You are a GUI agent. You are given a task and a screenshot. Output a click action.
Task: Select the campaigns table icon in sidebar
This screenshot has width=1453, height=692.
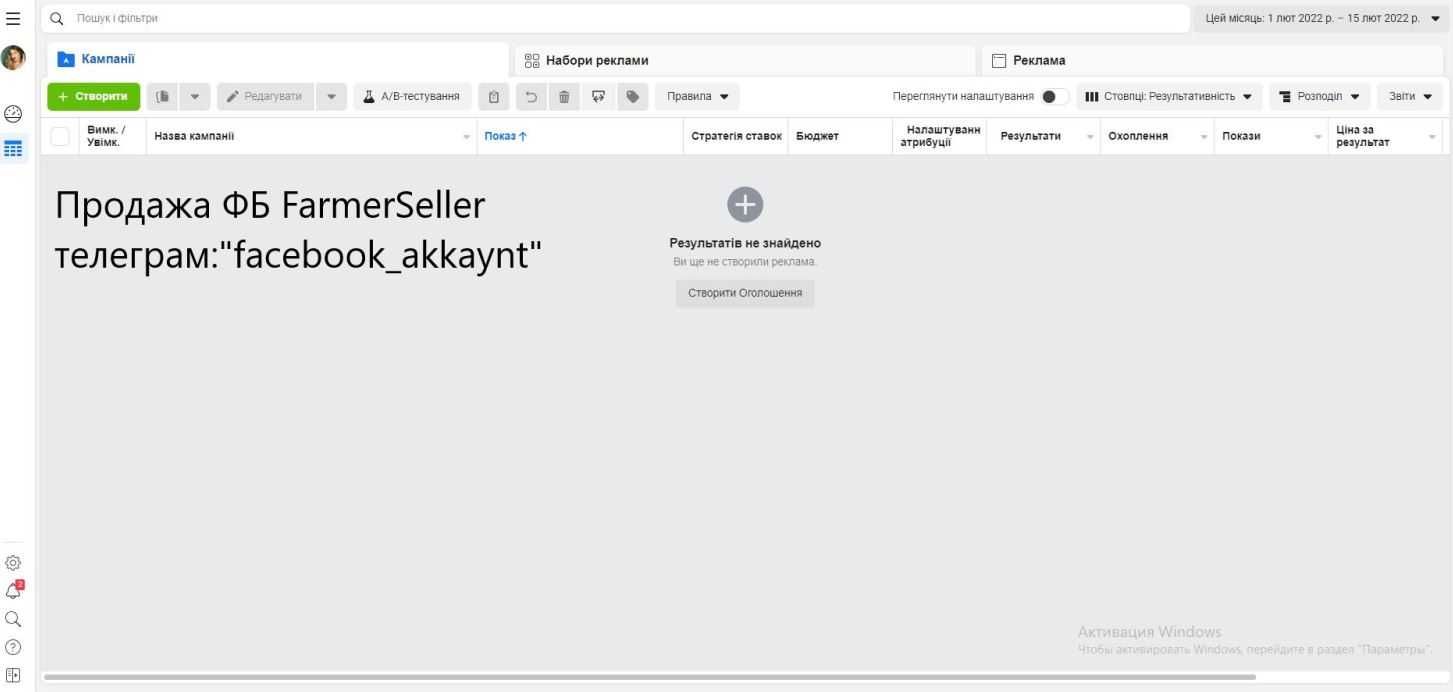[14, 148]
